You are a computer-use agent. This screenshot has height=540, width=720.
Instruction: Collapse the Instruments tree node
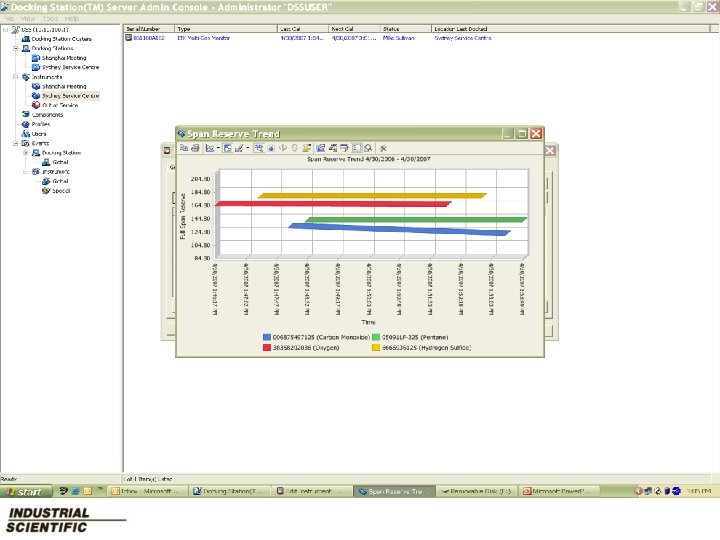16,77
